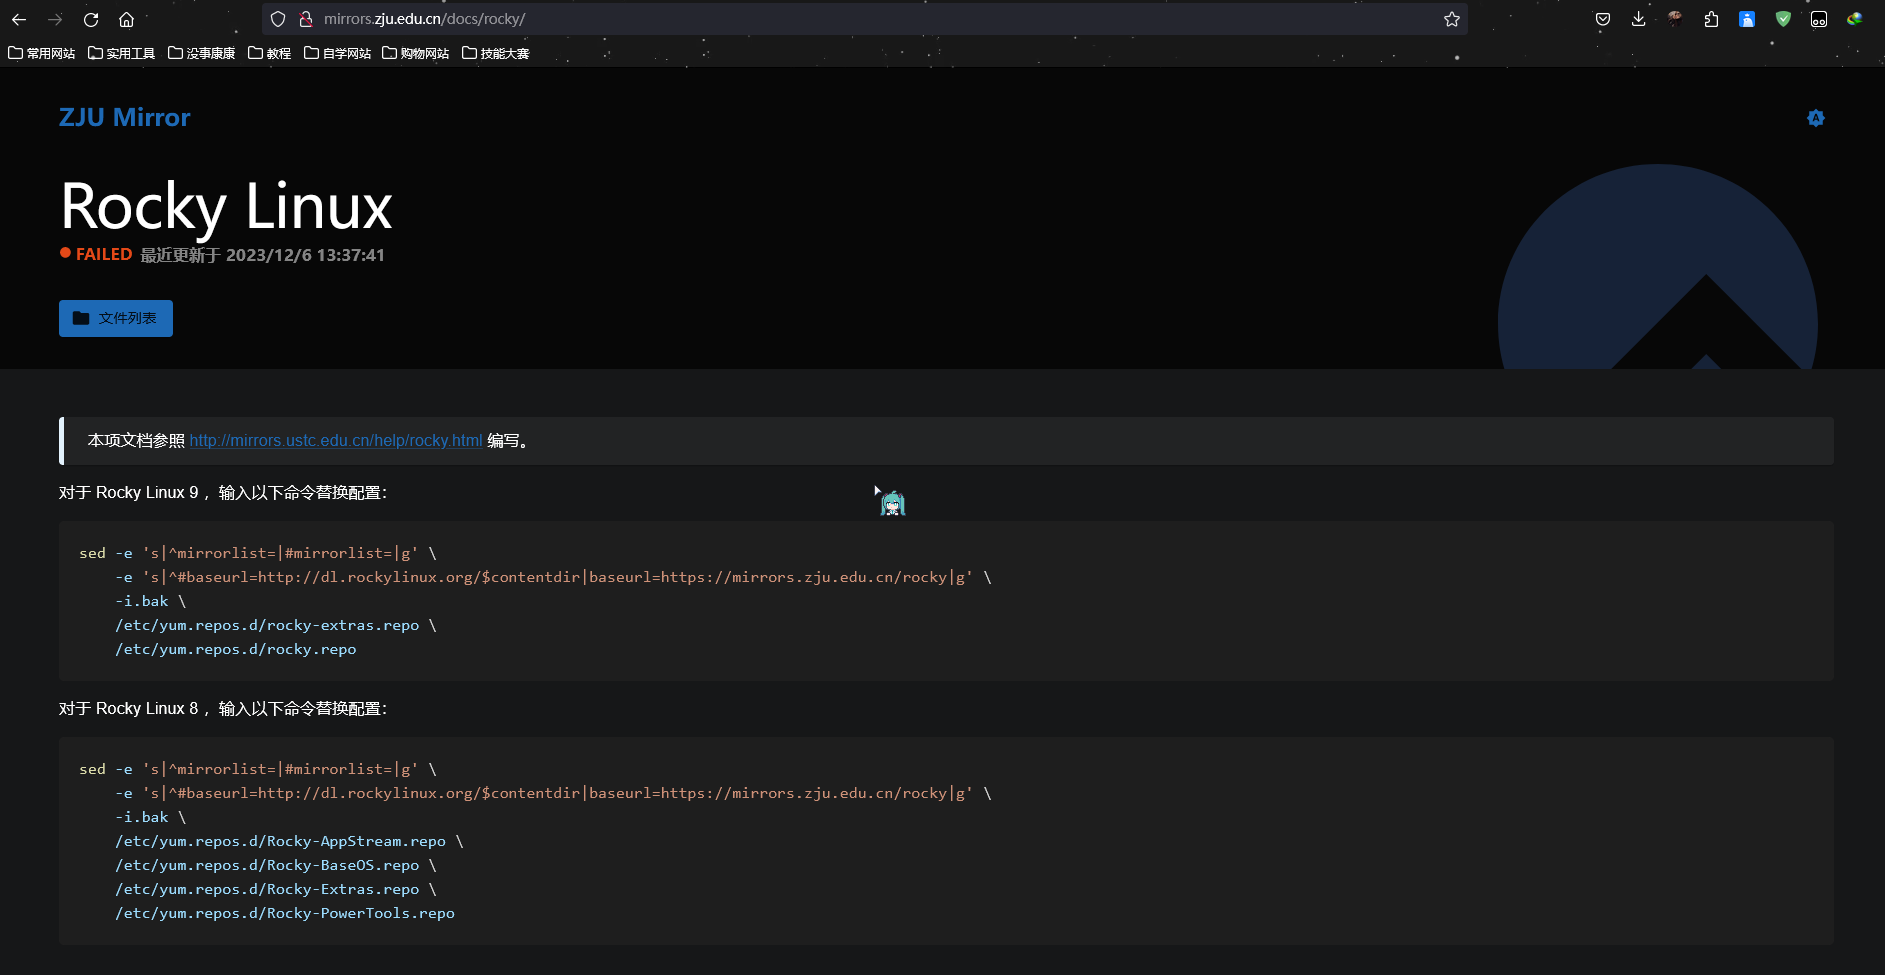The width and height of the screenshot is (1885, 975).
Task: Open the 实用工具 bookmarks folder
Action: tap(122, 53)
